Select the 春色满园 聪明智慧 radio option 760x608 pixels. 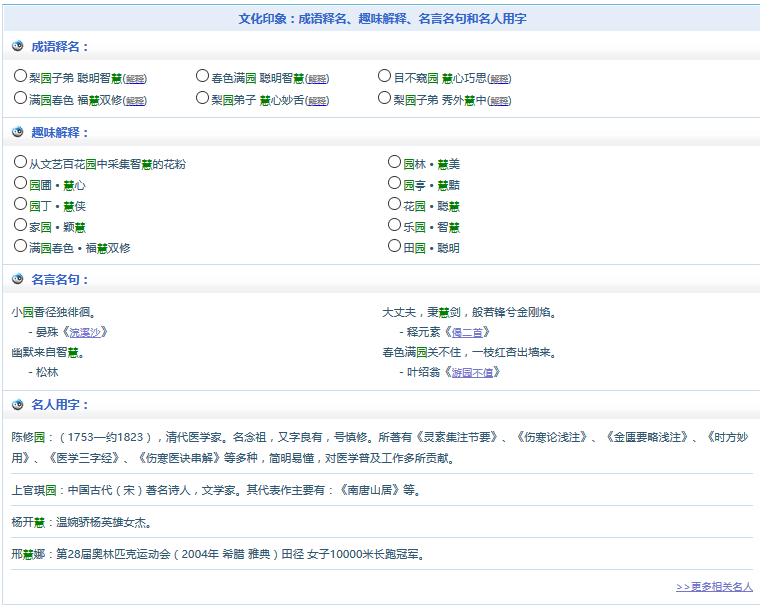(203, 76)
